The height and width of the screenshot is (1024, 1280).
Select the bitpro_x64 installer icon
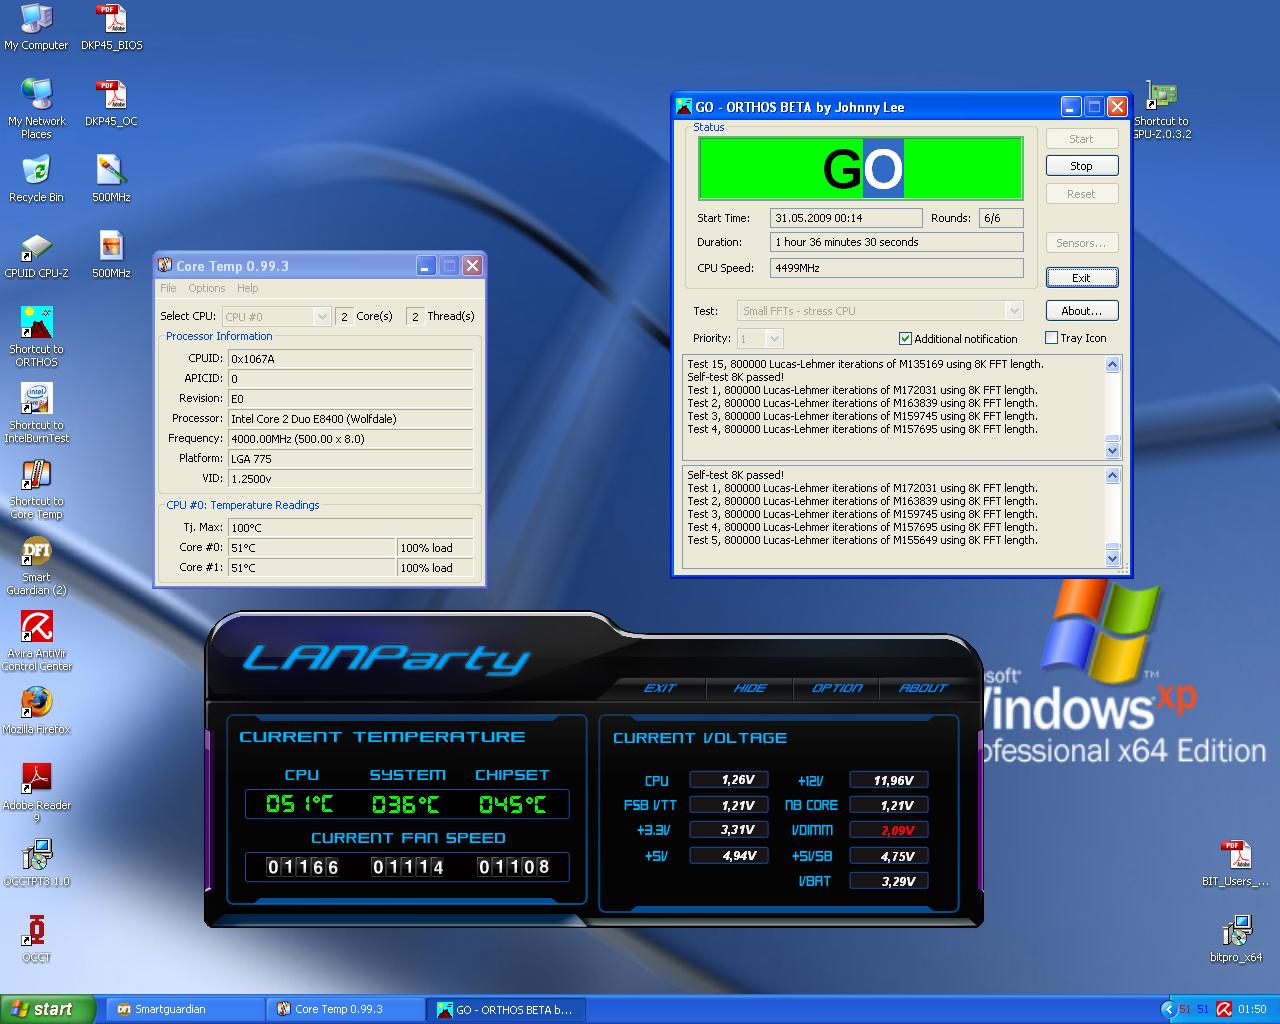[1236, 939]
